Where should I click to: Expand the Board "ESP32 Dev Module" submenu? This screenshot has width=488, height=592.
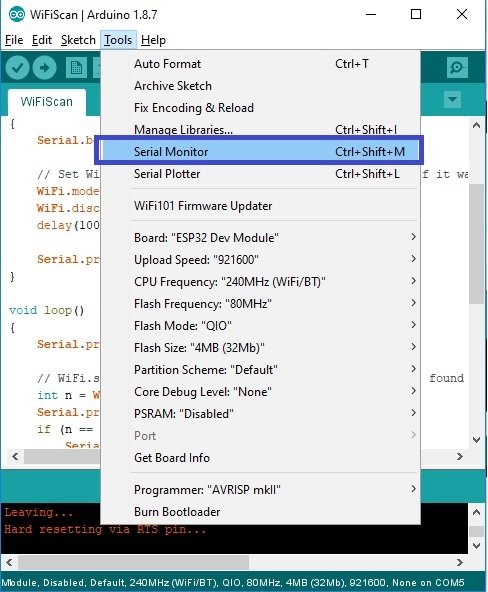[260, 237]
